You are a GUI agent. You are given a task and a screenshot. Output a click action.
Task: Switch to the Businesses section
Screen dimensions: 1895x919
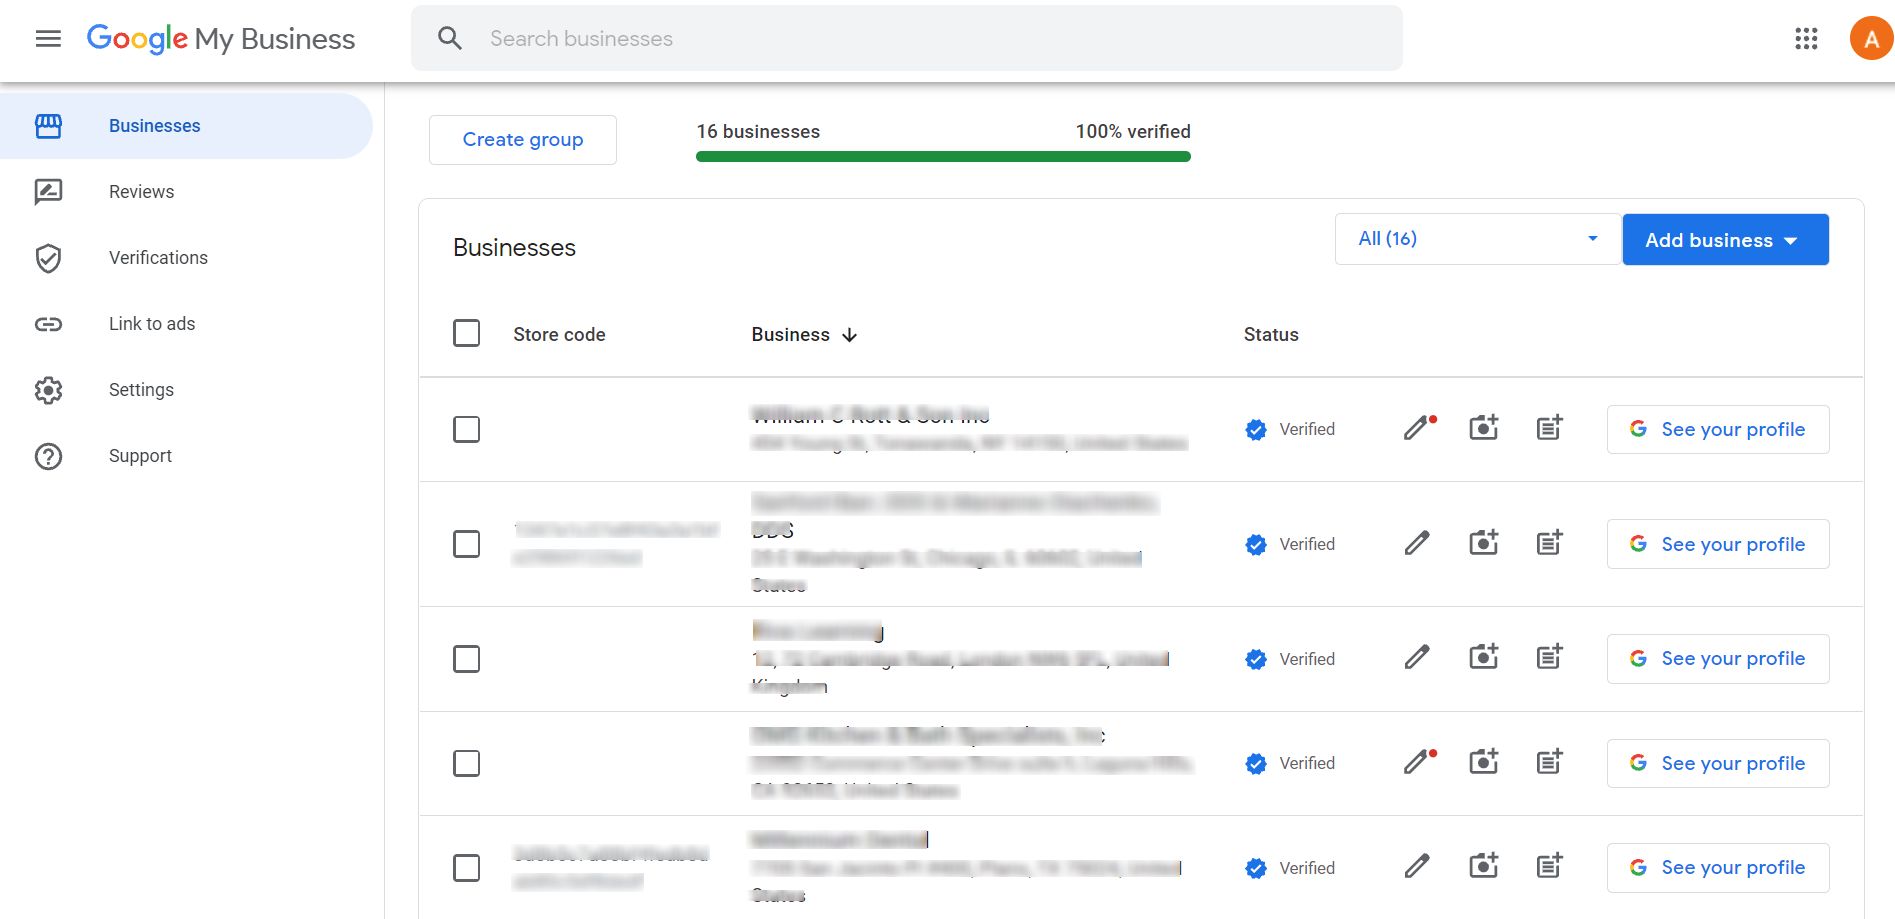pos(154,125)
